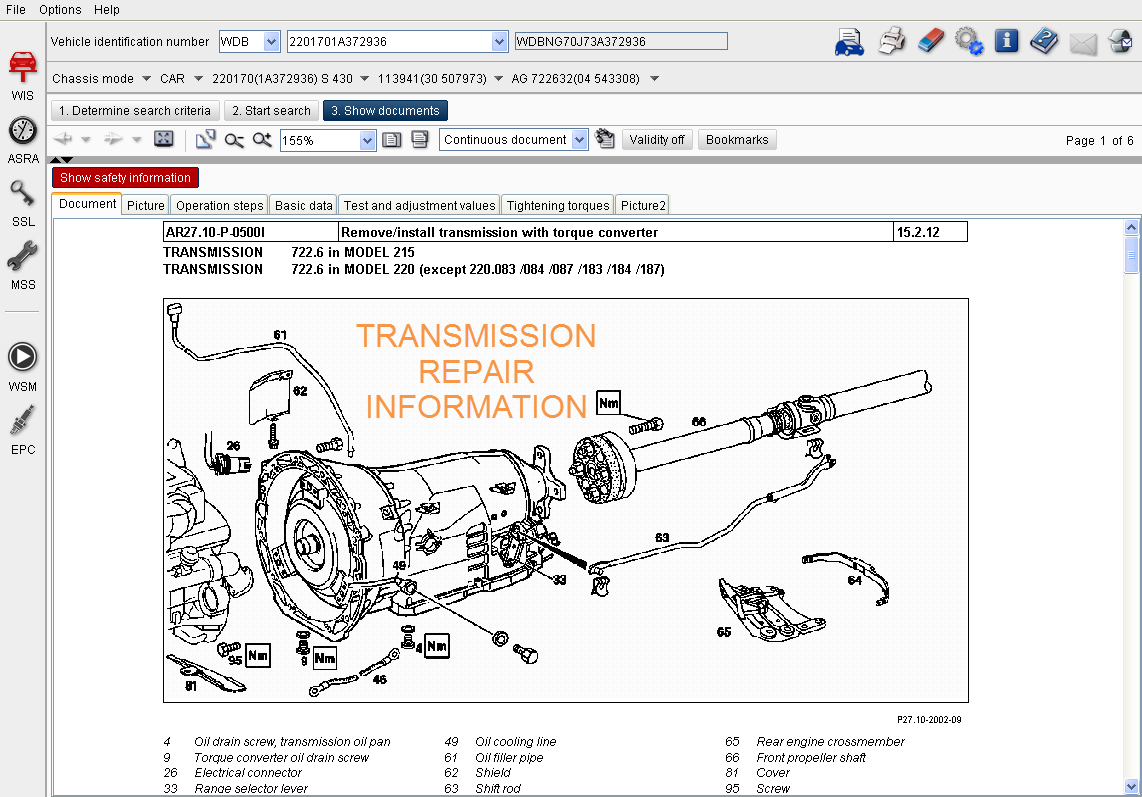This screenshot has width=1142, height=797.
Task: Open the back history dropdown arrow
Action: click(86, 139)
